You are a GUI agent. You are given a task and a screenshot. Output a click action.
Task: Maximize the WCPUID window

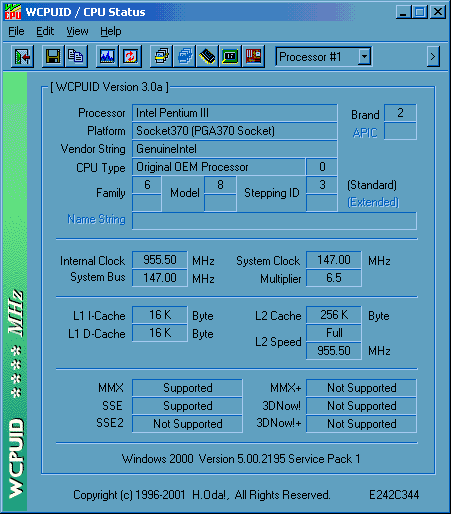point(420,12)
